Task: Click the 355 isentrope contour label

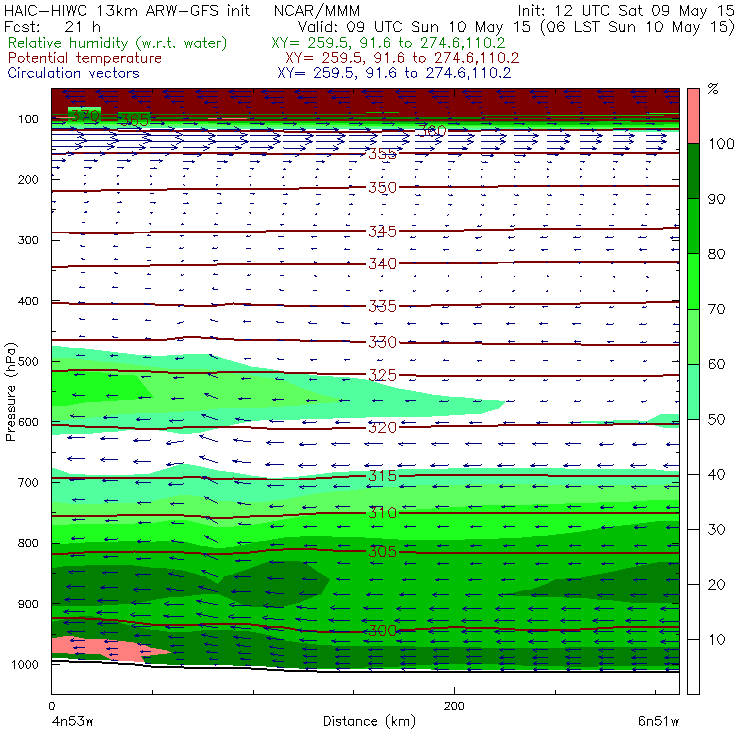Action: tap(382, 153)
